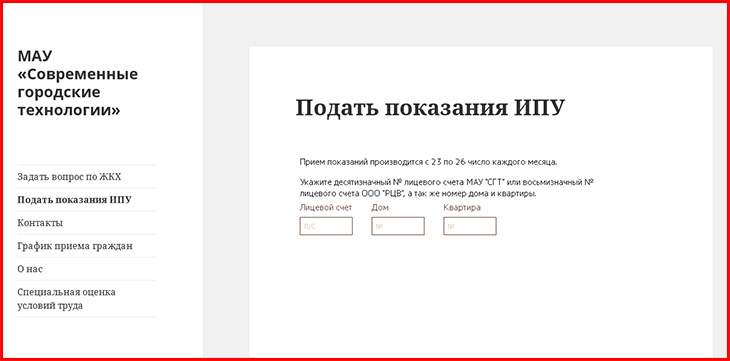Focus the Лицевой счет input field
The image size is (730, 361).
point(326,226)
